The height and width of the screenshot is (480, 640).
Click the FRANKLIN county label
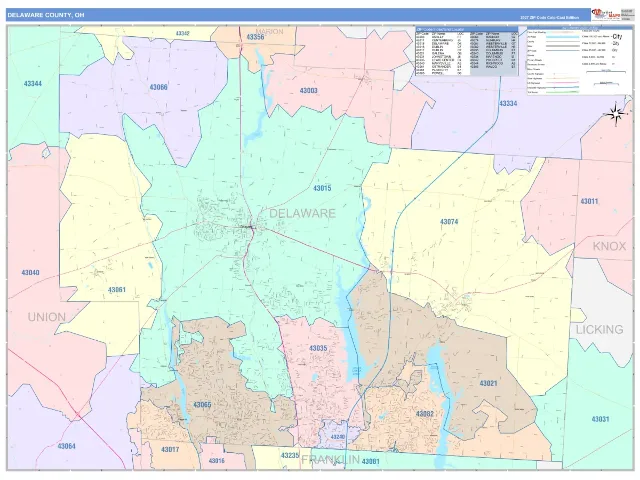pyautogui.click(x=330, y=460)
